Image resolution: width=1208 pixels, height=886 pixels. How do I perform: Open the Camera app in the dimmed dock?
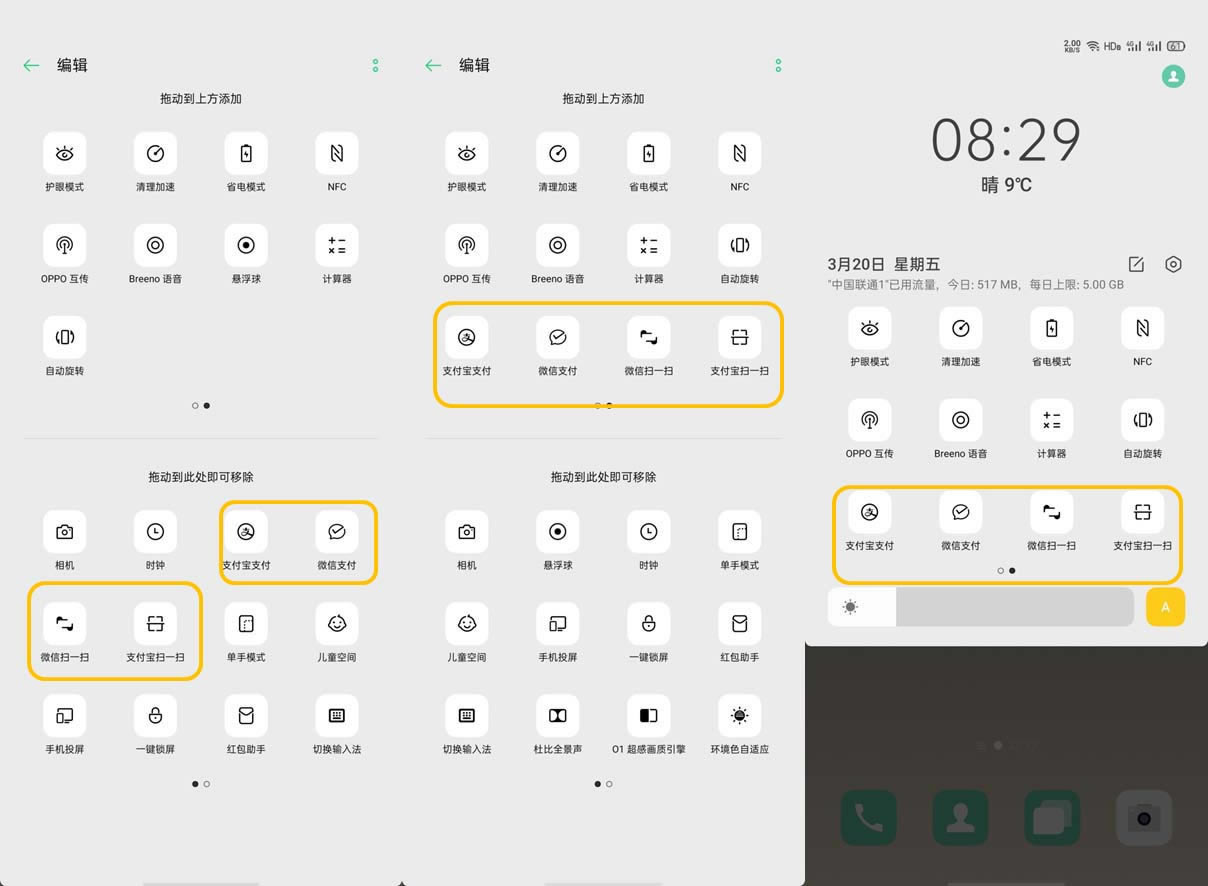click(1144, 818)
